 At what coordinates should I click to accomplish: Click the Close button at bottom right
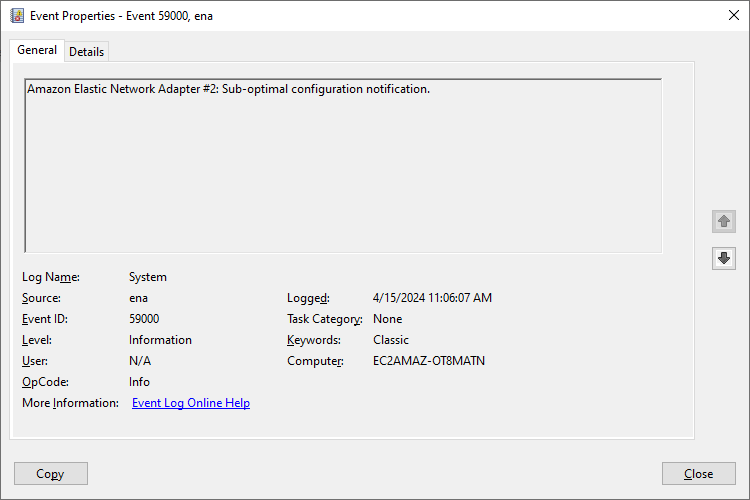tap(698, 474)
